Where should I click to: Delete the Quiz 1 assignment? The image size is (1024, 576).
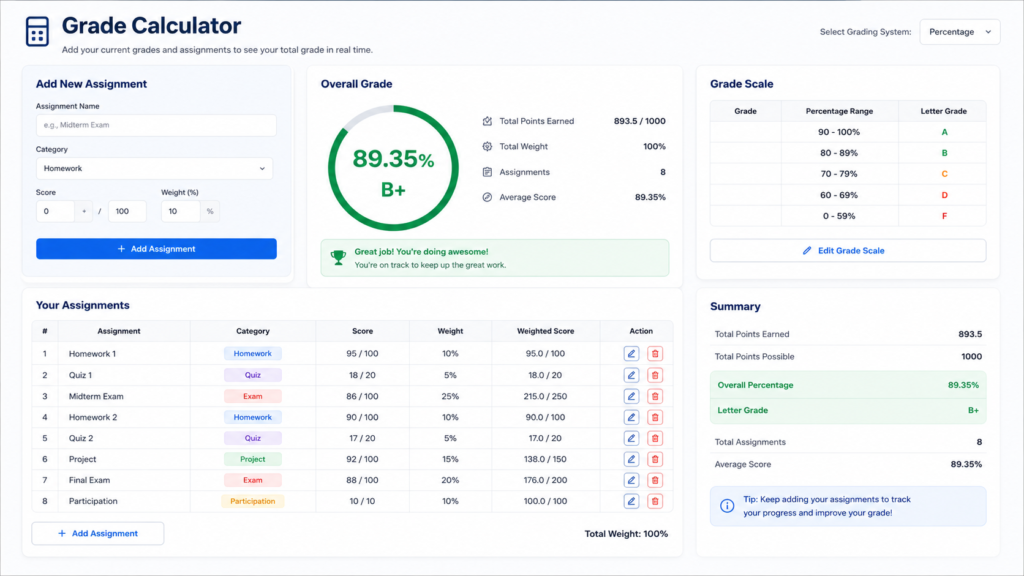pos(654,375)
